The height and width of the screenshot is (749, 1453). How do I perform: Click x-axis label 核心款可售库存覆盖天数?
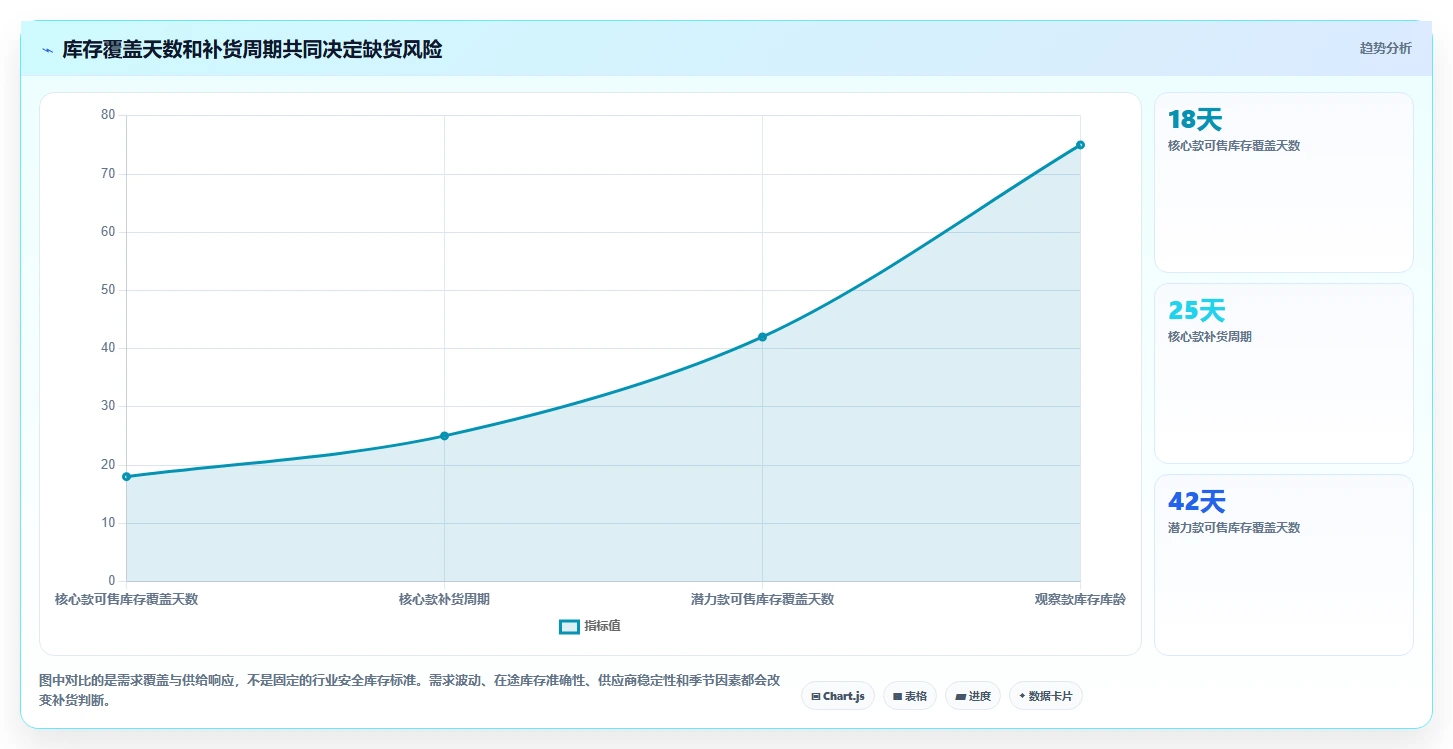coord(126,599)
